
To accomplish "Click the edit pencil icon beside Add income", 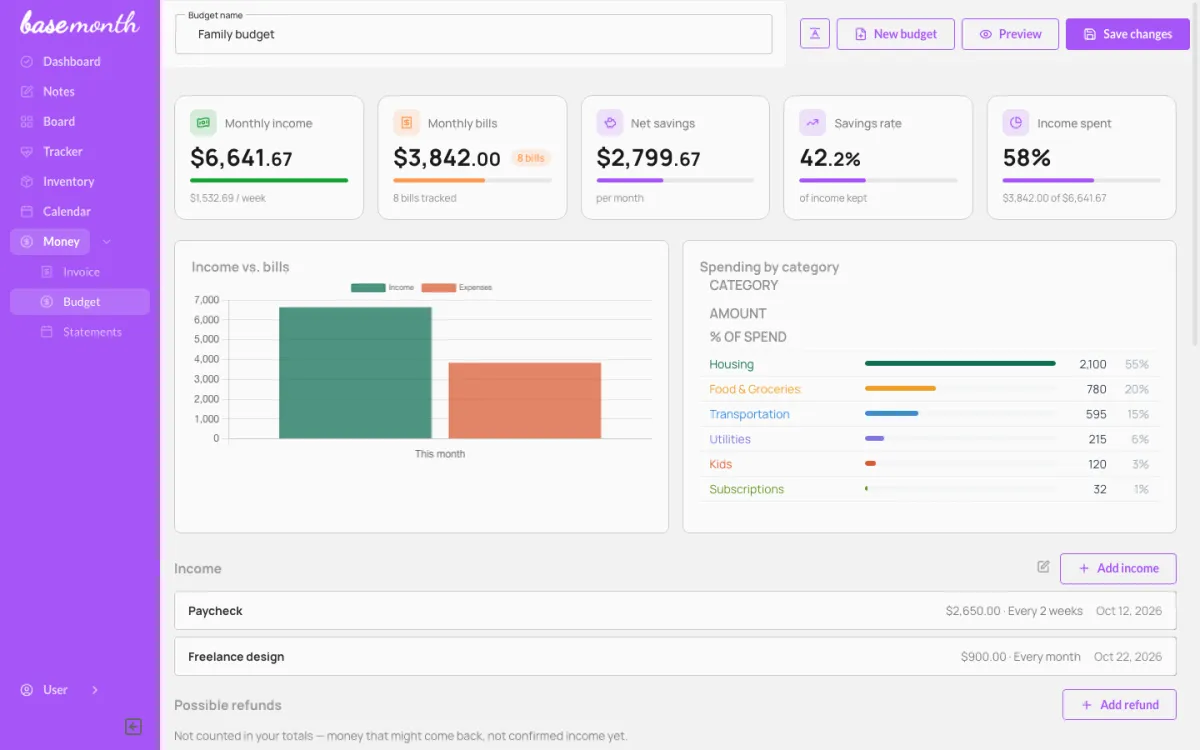I will click(1043, 567).
